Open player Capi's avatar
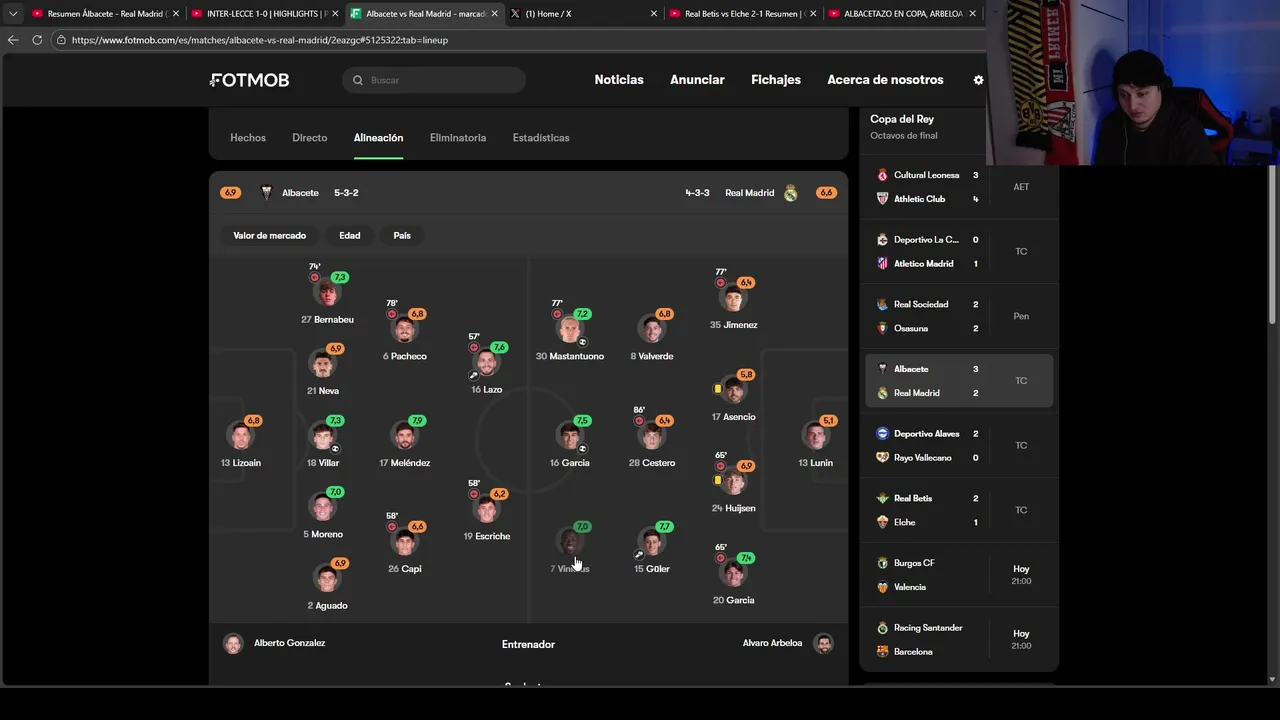The height and width of the screenshot is (720, 1280). (x=405, y=543)
